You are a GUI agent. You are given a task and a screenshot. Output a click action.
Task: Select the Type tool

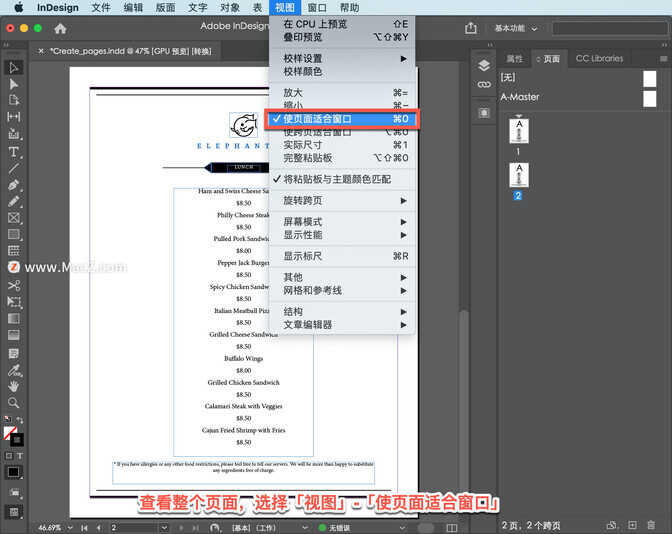pyautogui.click(x=14, y=152)
